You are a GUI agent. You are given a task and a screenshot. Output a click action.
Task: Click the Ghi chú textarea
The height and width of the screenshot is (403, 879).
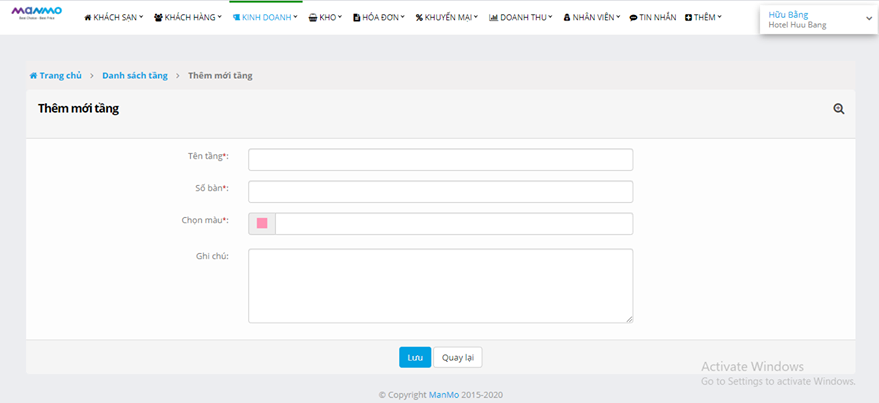coord(440,286)
